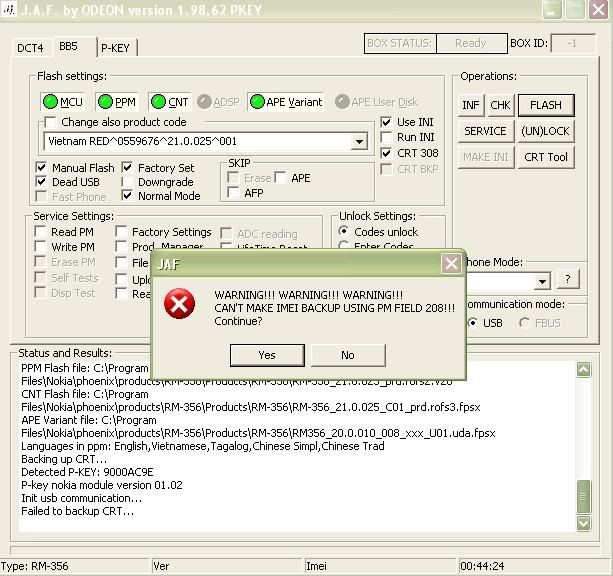This screenshot has width=613, height=576.
Task: Click the 'Failed to backup CRT...' log line
Action: 77,511
